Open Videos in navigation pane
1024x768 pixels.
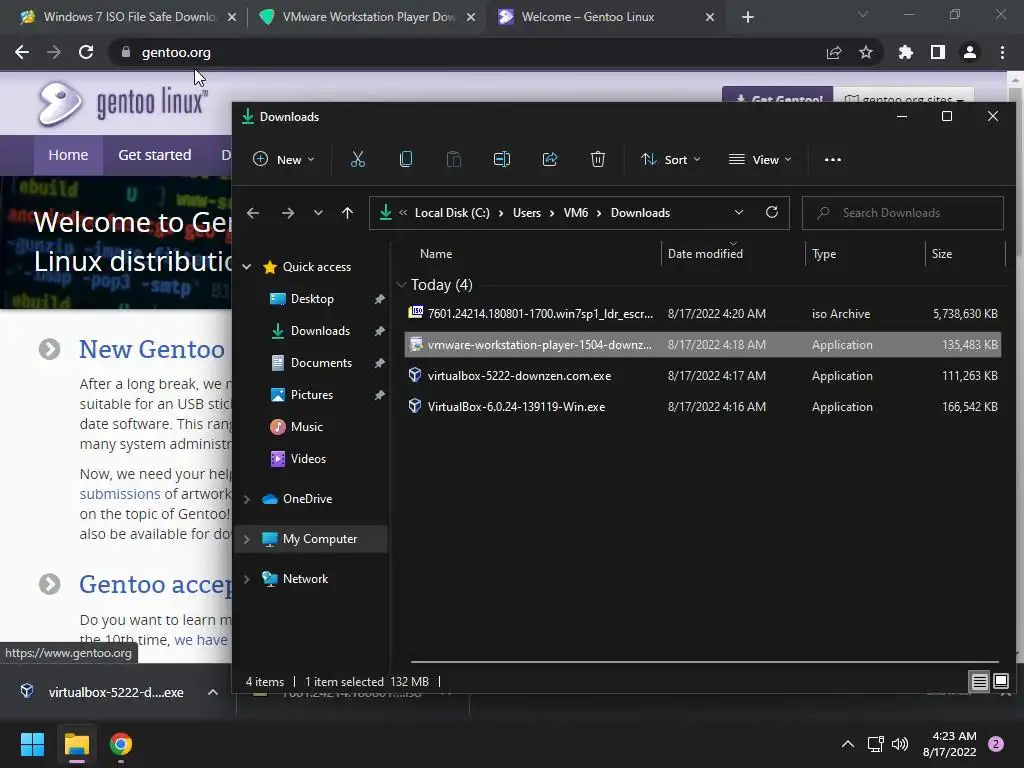coord(308,458)
